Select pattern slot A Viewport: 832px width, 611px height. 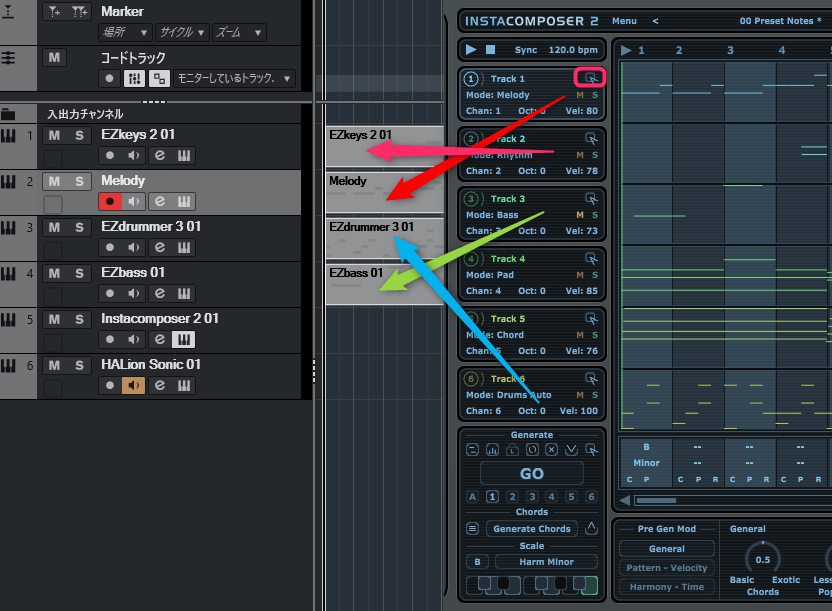coord(472,496)
